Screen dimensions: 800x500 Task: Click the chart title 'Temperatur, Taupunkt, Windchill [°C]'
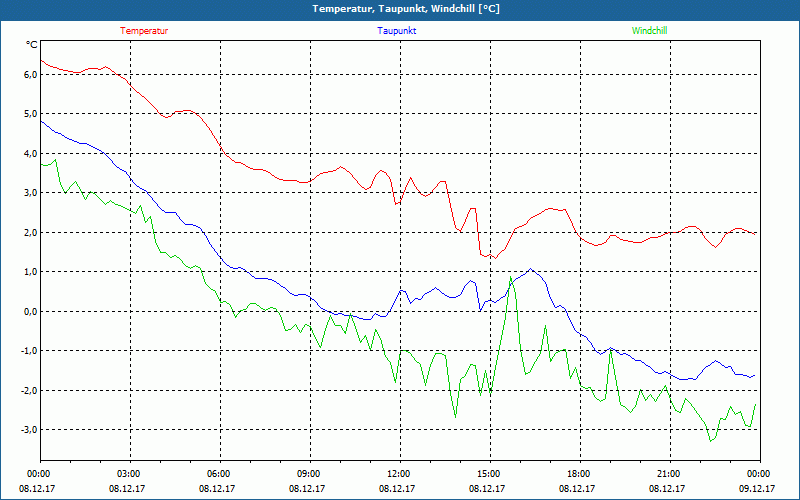tap(406, 9)
